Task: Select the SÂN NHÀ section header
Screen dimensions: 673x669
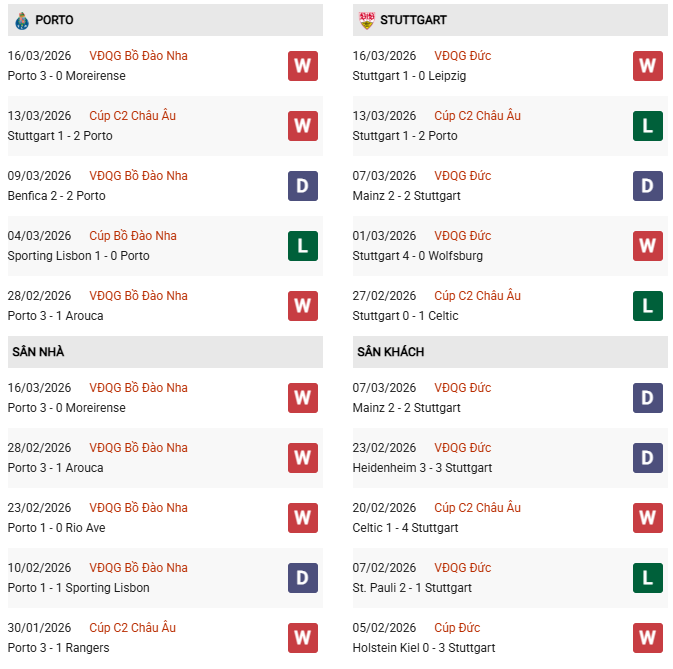Action: click(38, 352)
